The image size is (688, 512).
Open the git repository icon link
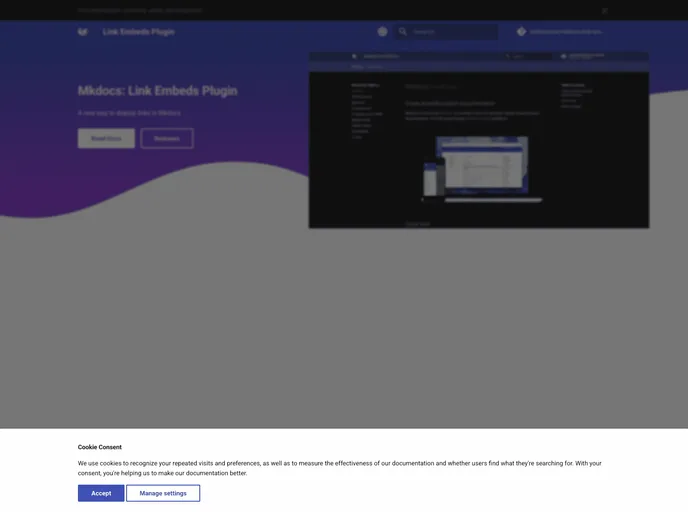tap(521, 32)
